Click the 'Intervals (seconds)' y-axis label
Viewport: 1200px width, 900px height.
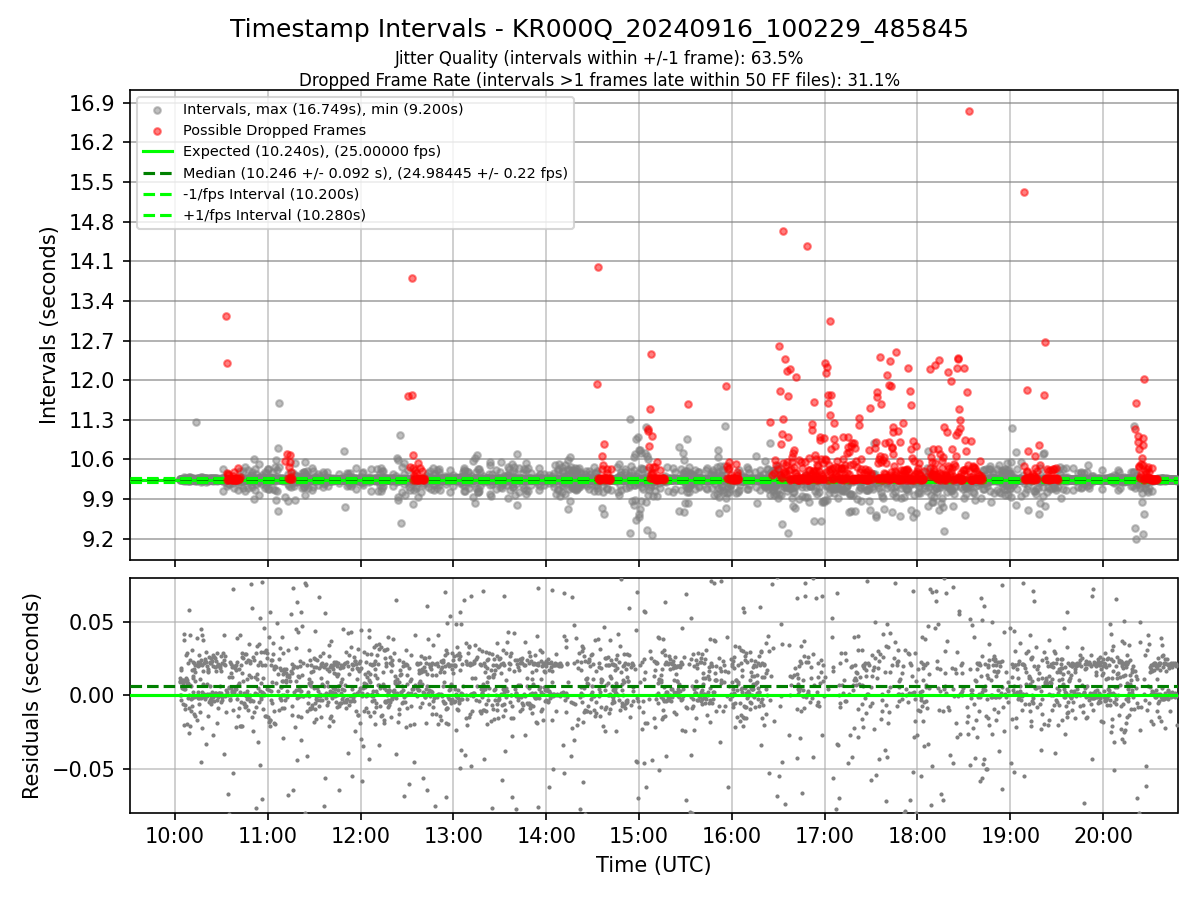tap(48, 325)
